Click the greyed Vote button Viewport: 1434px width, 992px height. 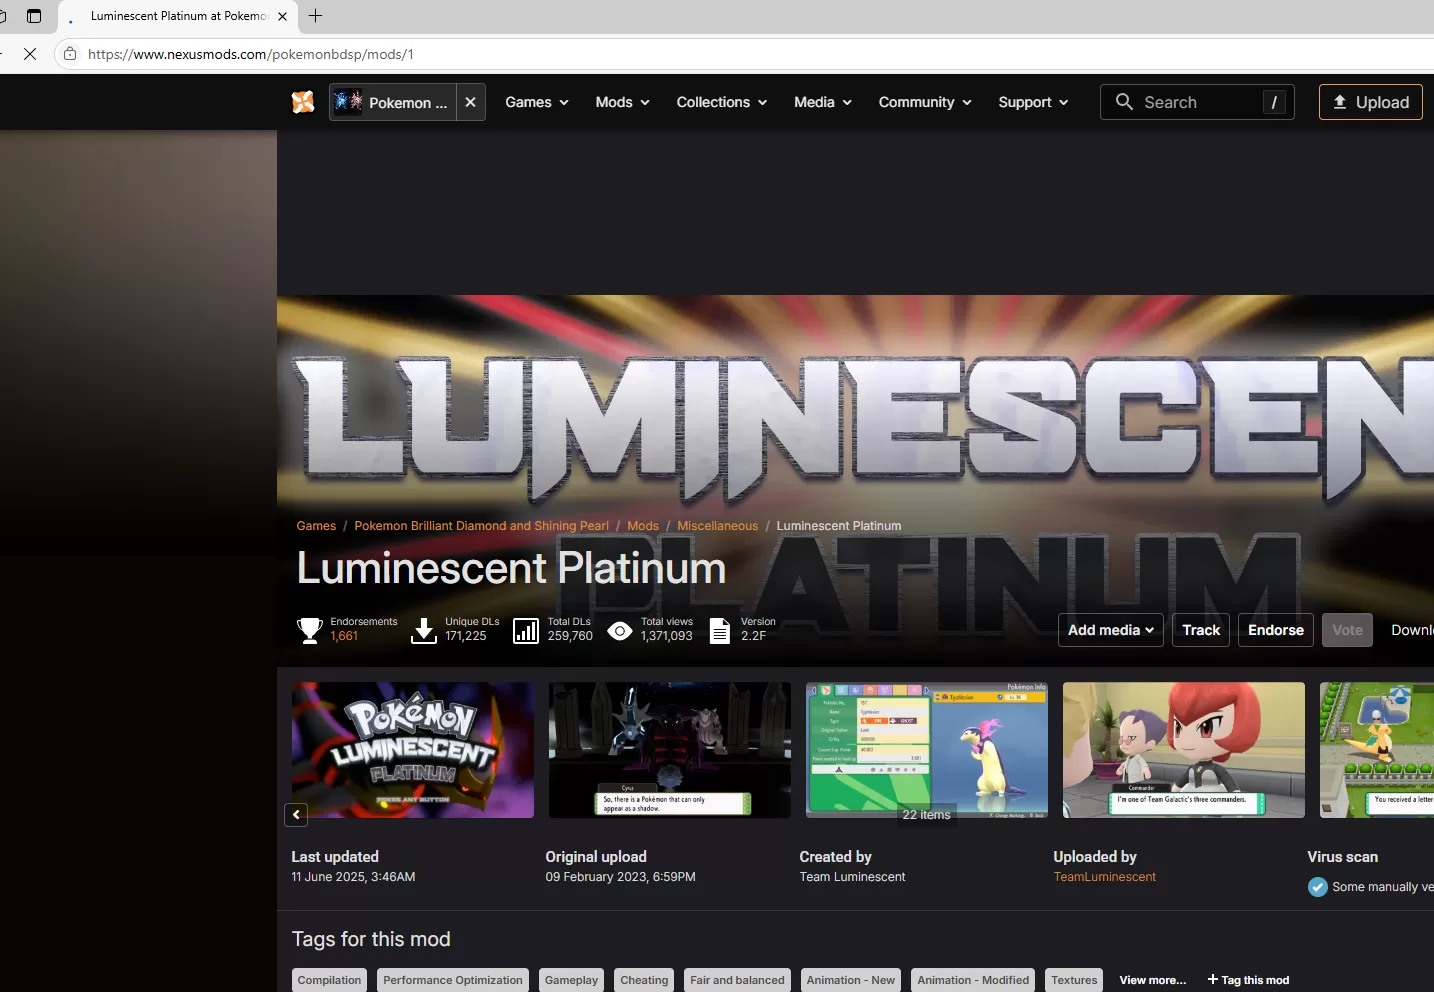(1347, 630)
